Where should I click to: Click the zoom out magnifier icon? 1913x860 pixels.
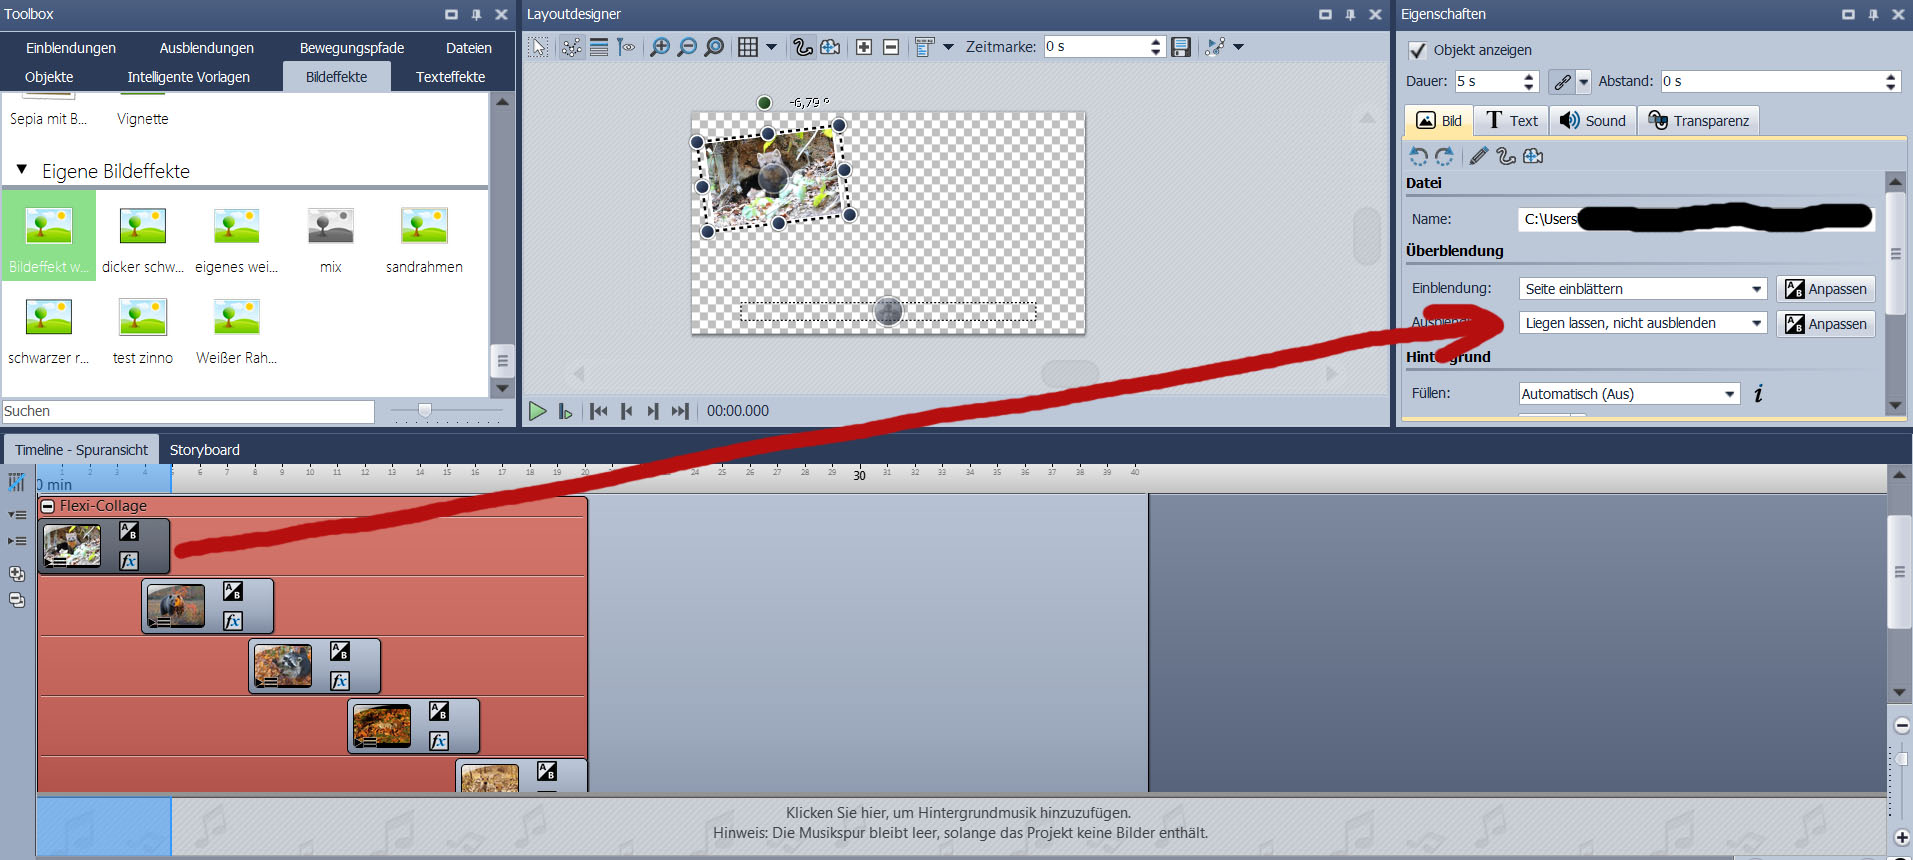coord(687,47)
